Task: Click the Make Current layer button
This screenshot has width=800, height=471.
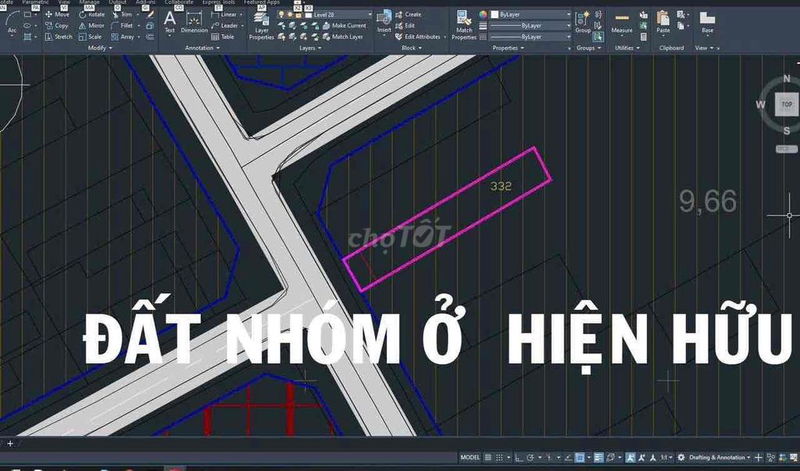Action: click(346, 25)
